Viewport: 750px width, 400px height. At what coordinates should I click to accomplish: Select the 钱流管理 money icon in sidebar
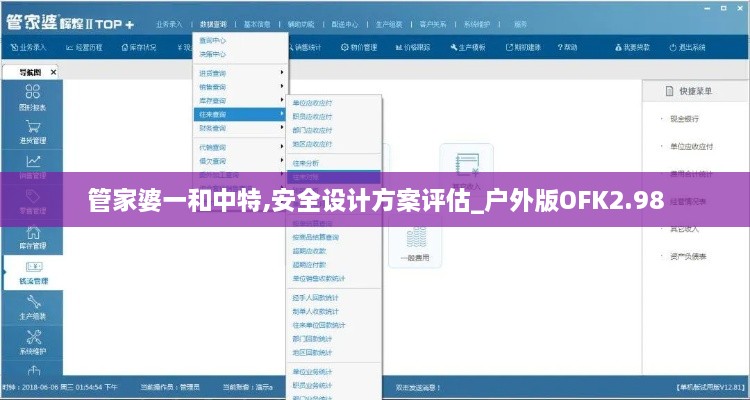coord(33,267)
